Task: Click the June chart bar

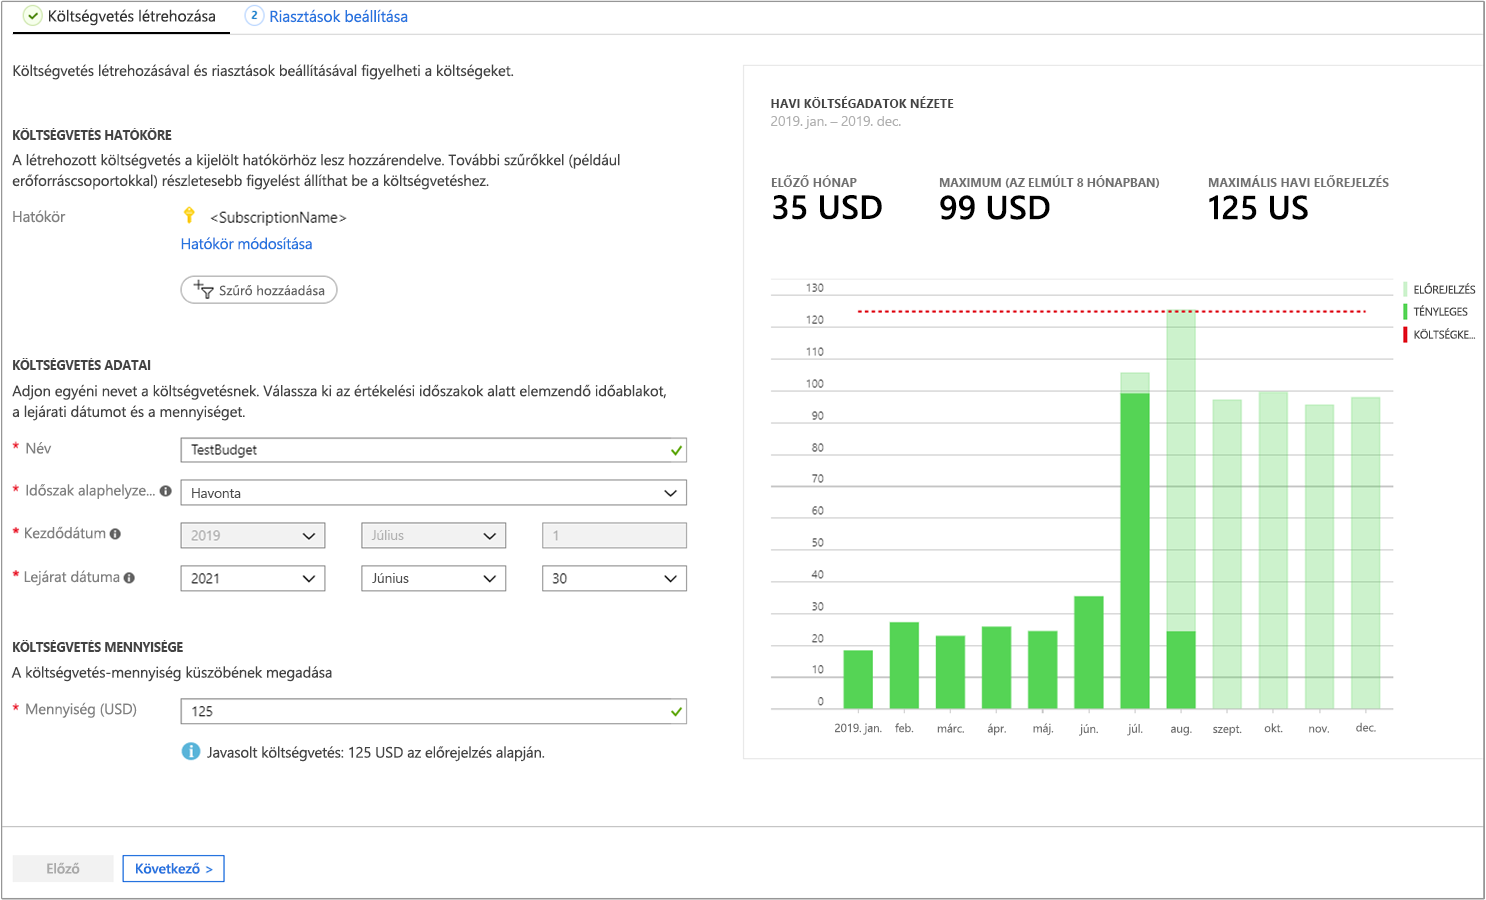Action: click(x=1089, y=653)
